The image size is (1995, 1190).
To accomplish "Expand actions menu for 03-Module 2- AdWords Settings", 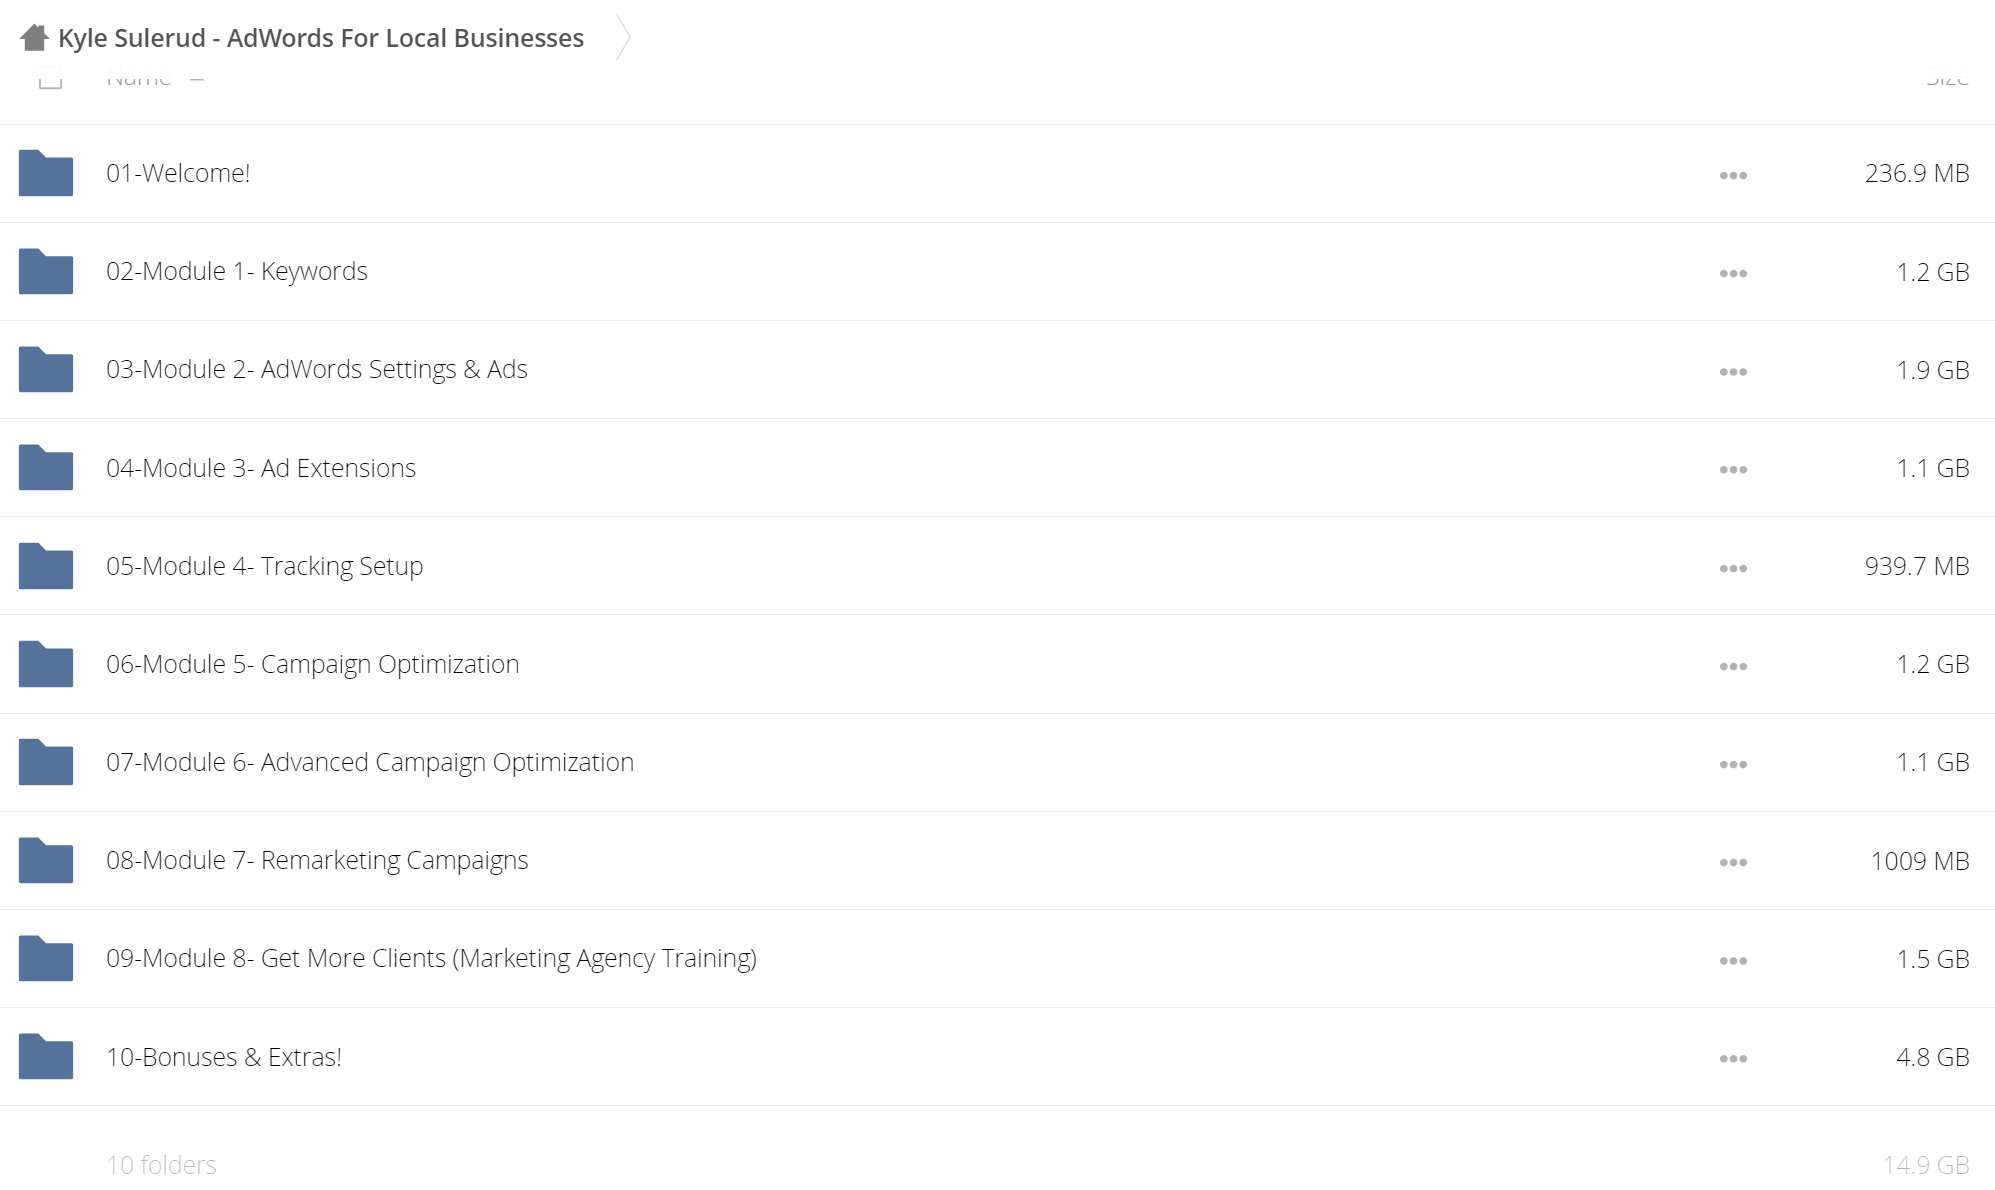I will coord(1733,371).
